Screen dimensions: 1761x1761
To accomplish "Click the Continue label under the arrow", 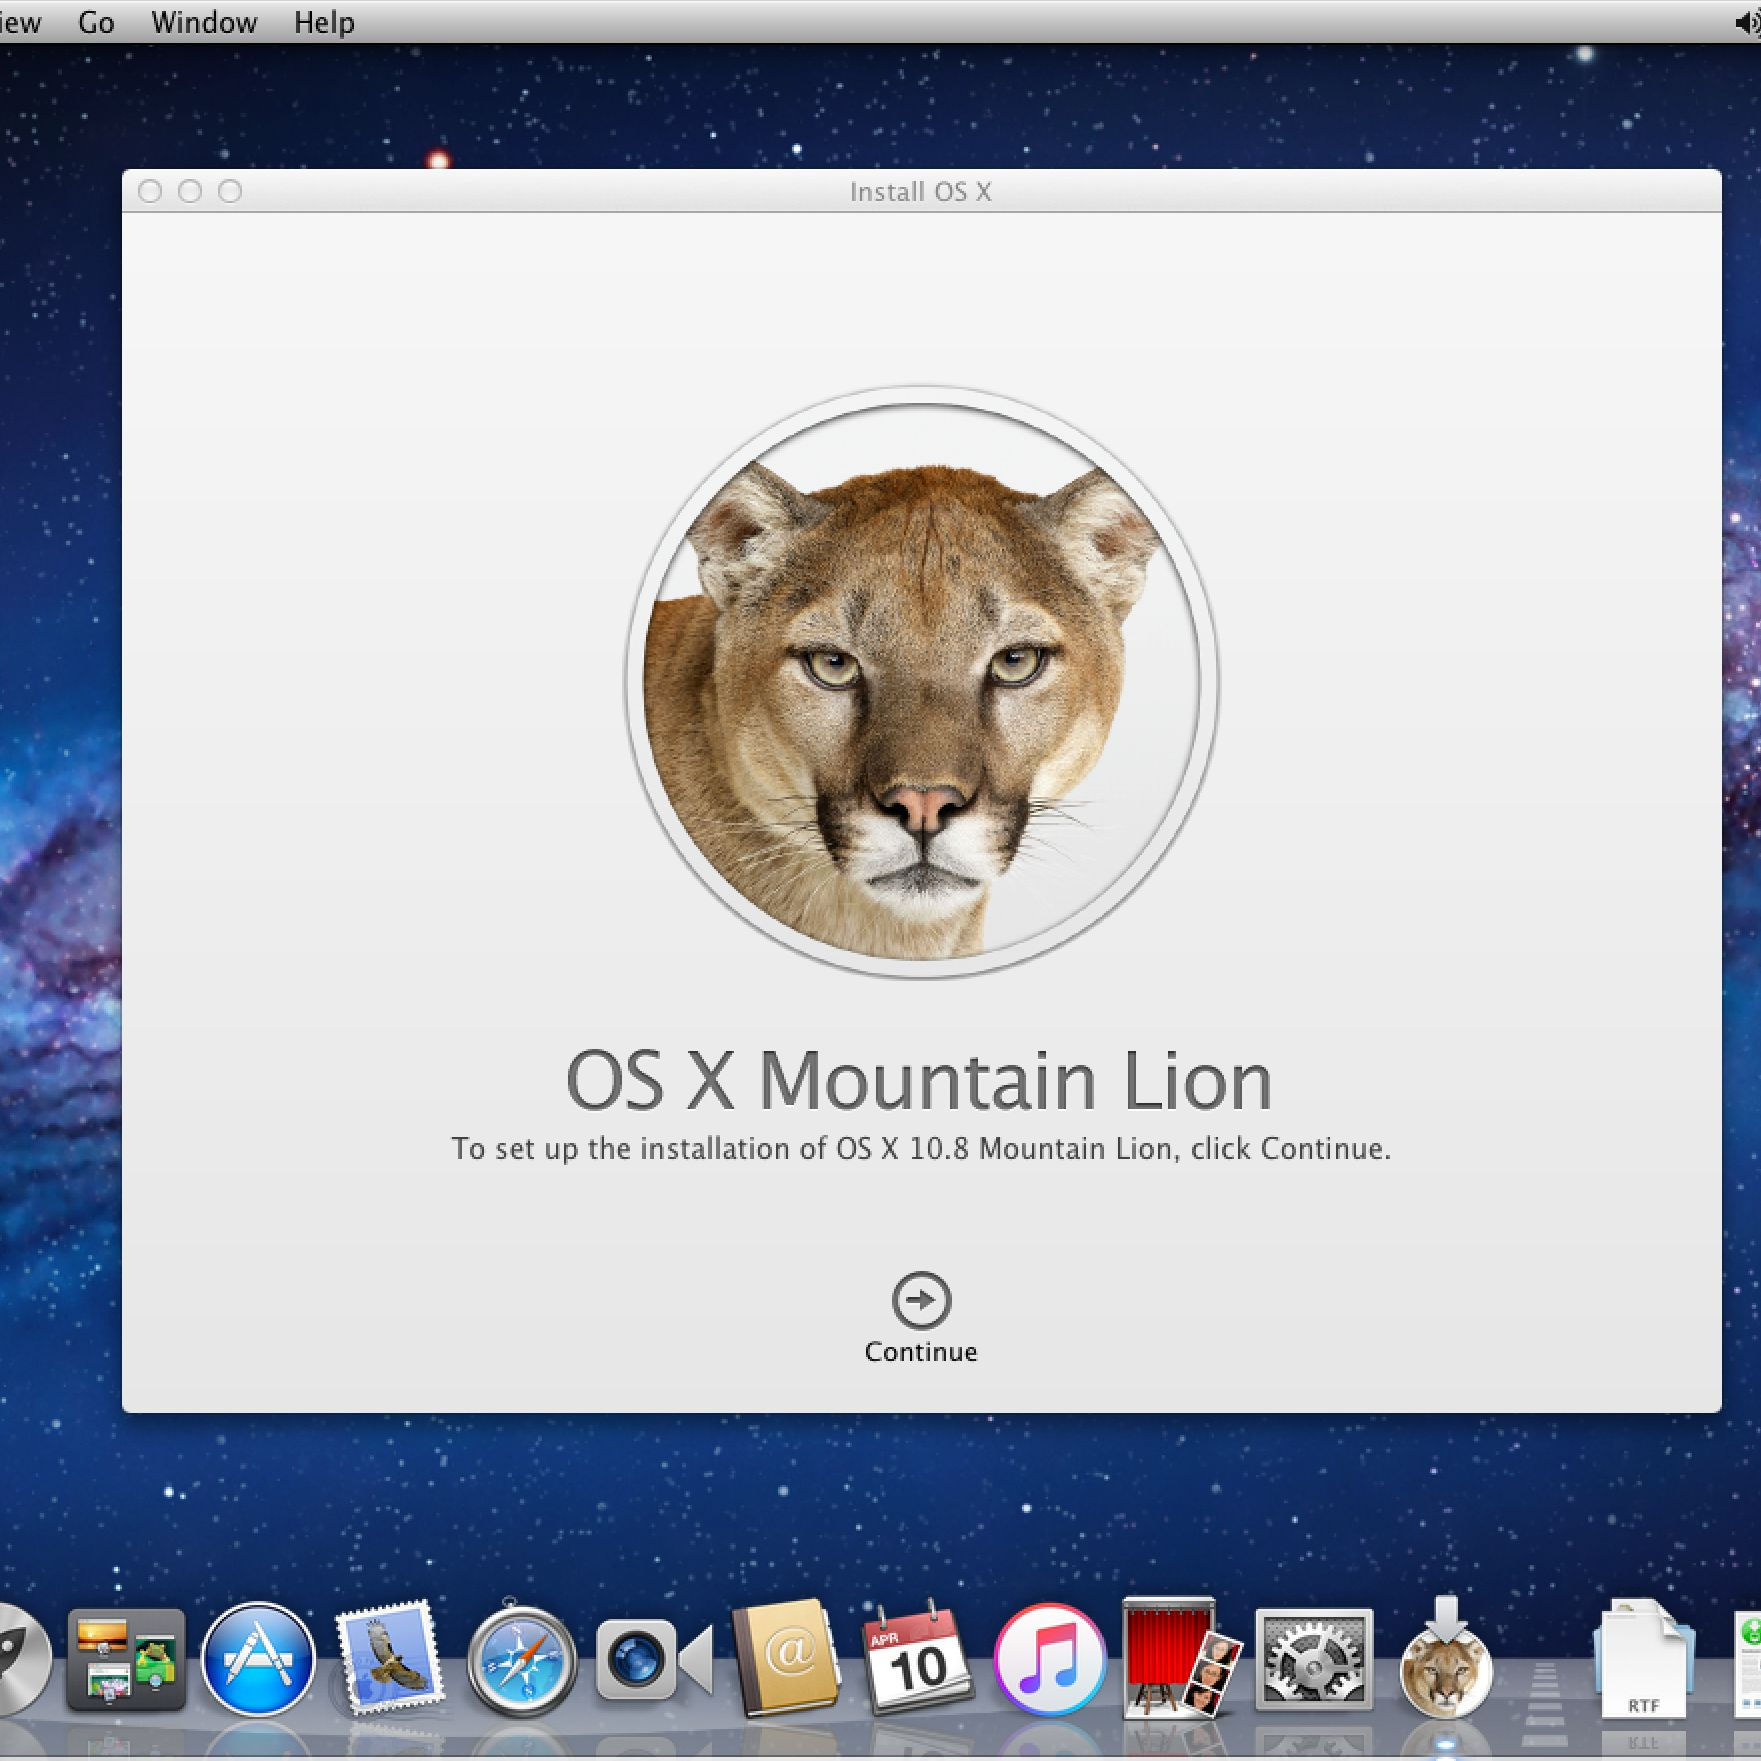I will pos(921,1352).
